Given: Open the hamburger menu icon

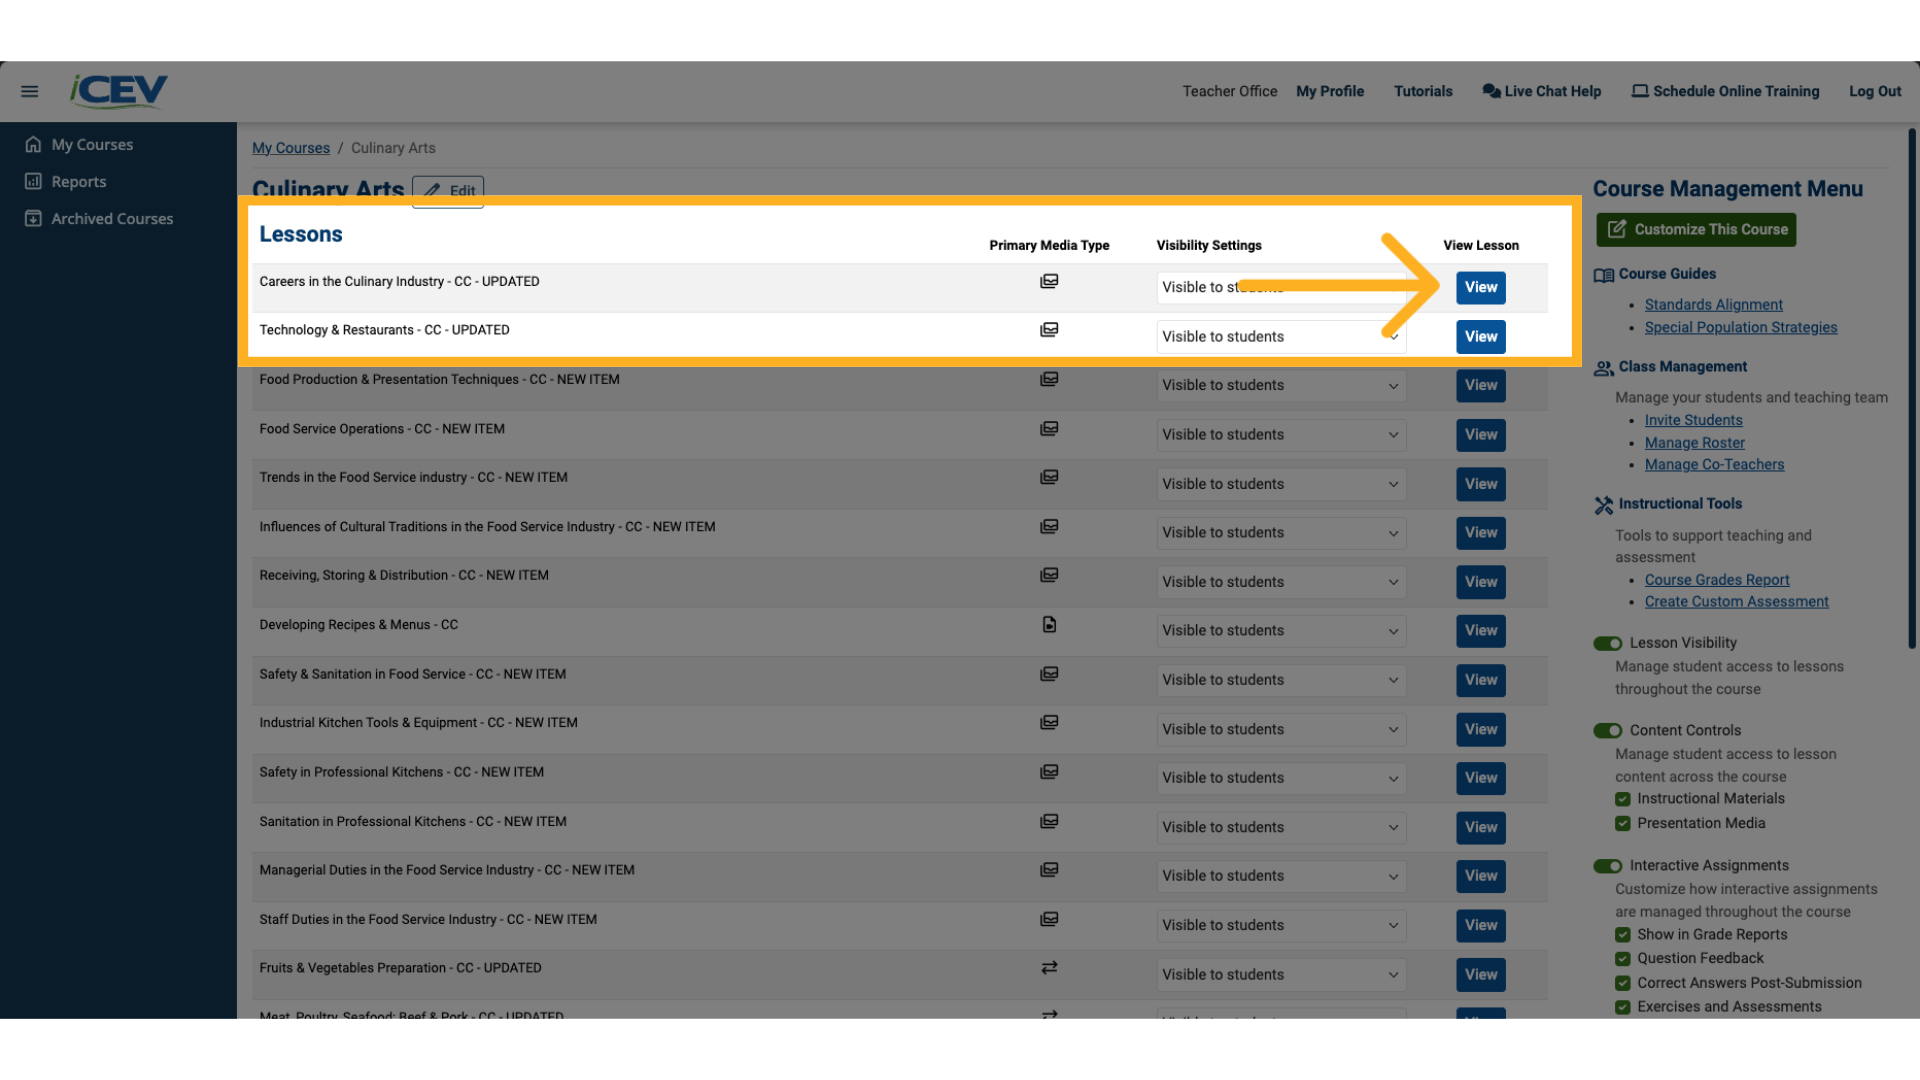Looking at the screenshot, I should point(30,91).
